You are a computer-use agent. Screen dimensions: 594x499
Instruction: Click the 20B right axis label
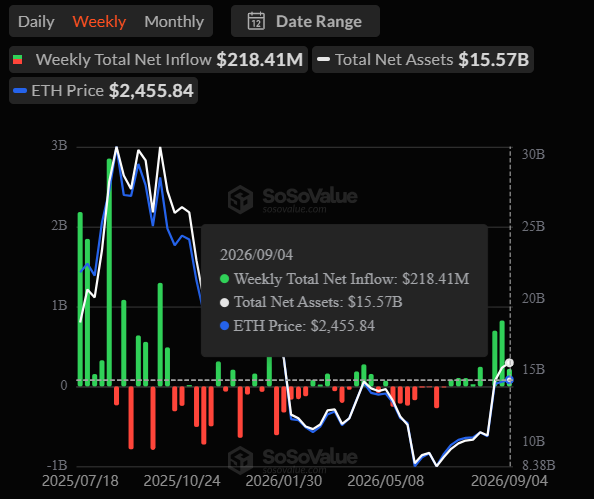533,298
